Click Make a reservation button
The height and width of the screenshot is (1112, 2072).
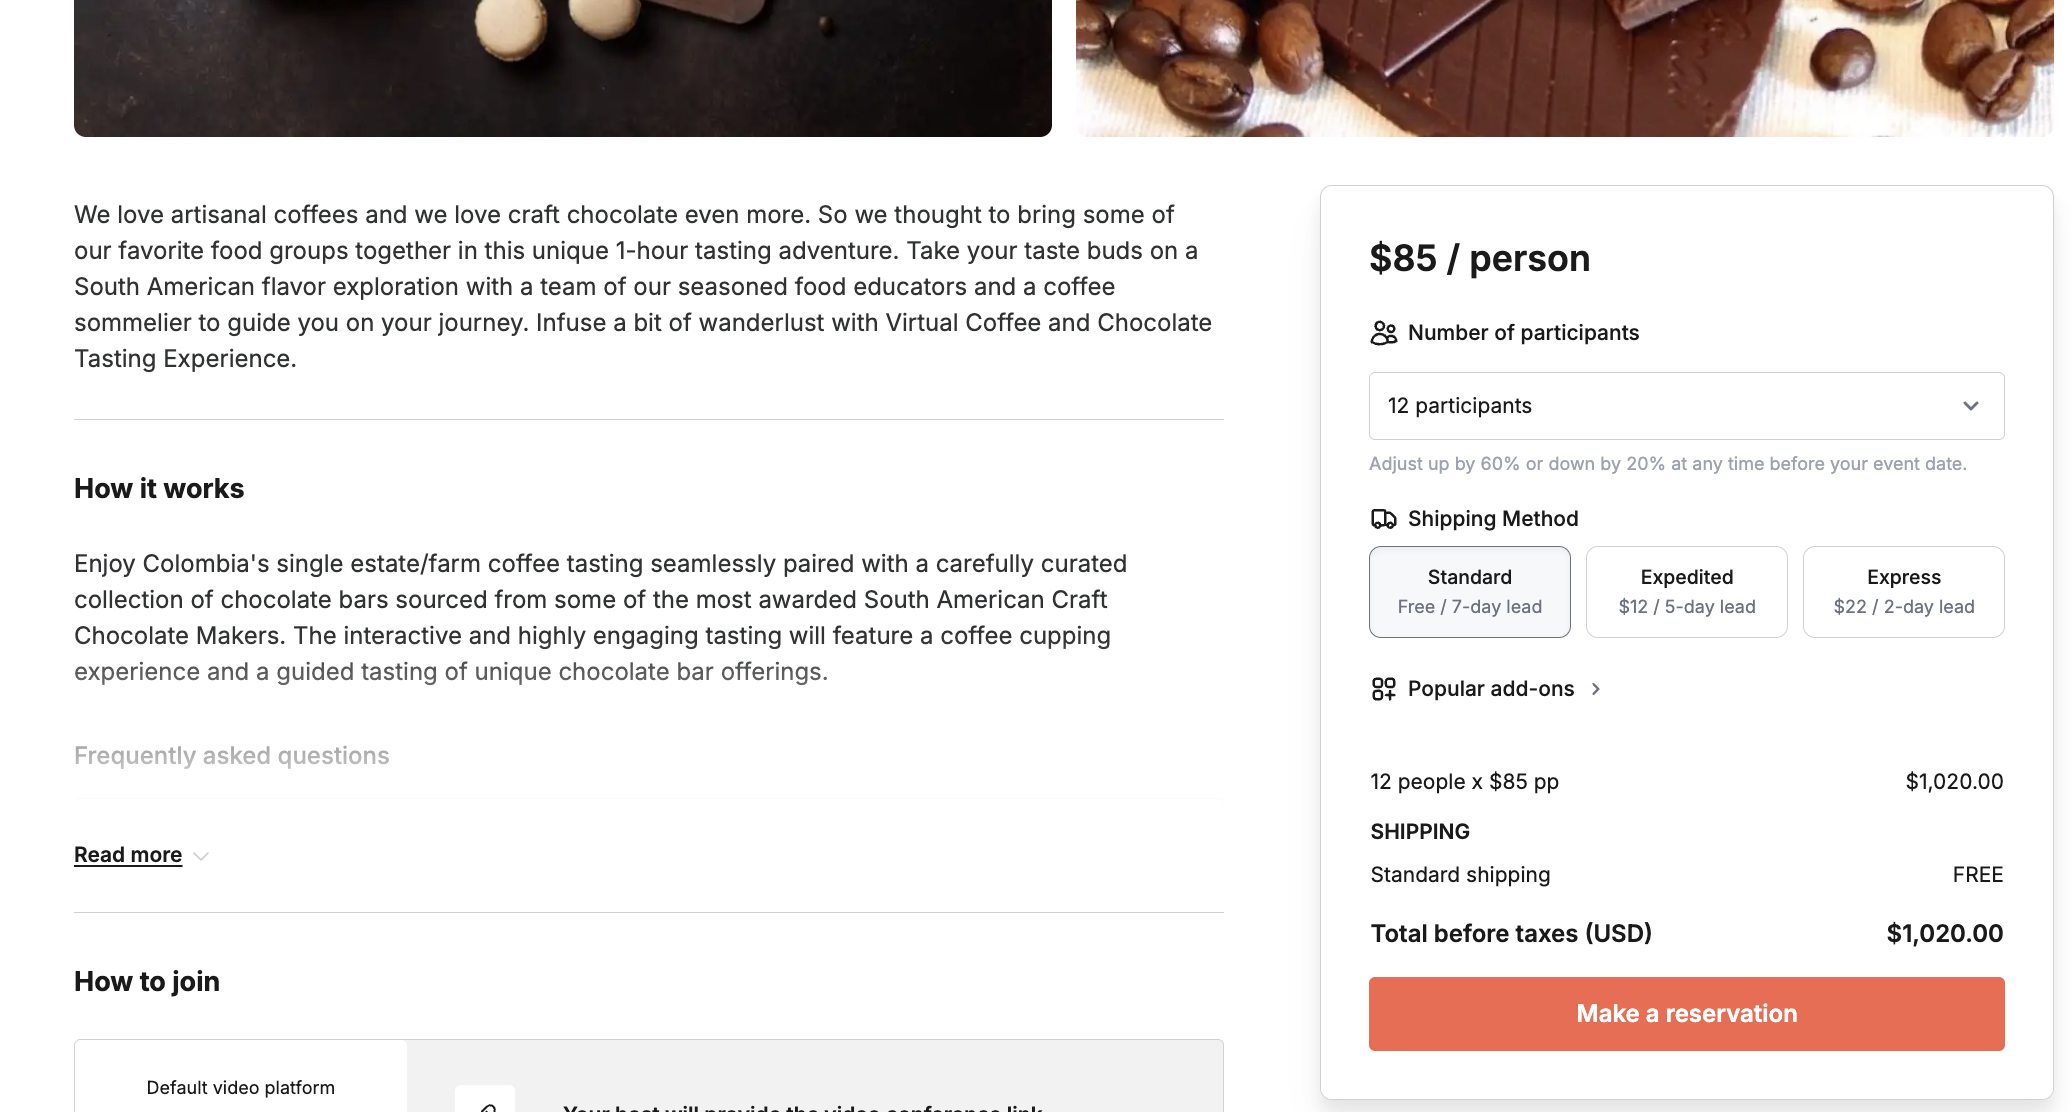[x=1686, y=1014]
